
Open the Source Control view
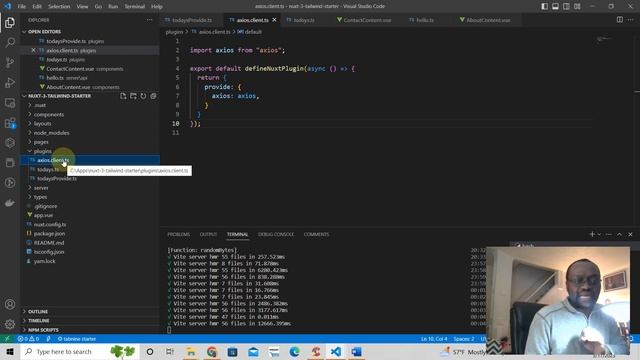coord(10,62)
